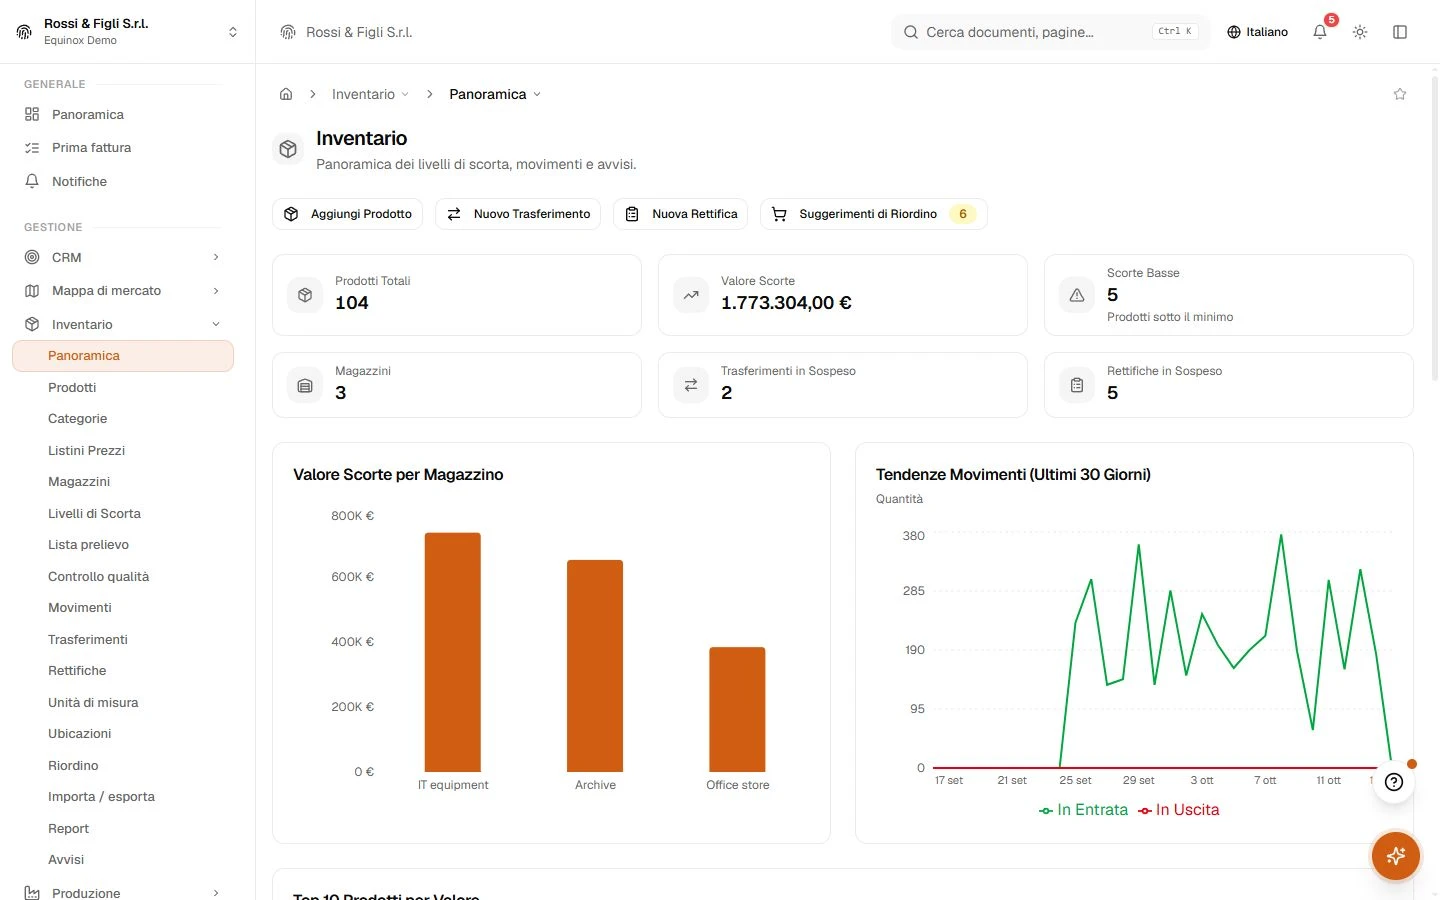Click the Scorte Basse warning triangle icon

1077,295
